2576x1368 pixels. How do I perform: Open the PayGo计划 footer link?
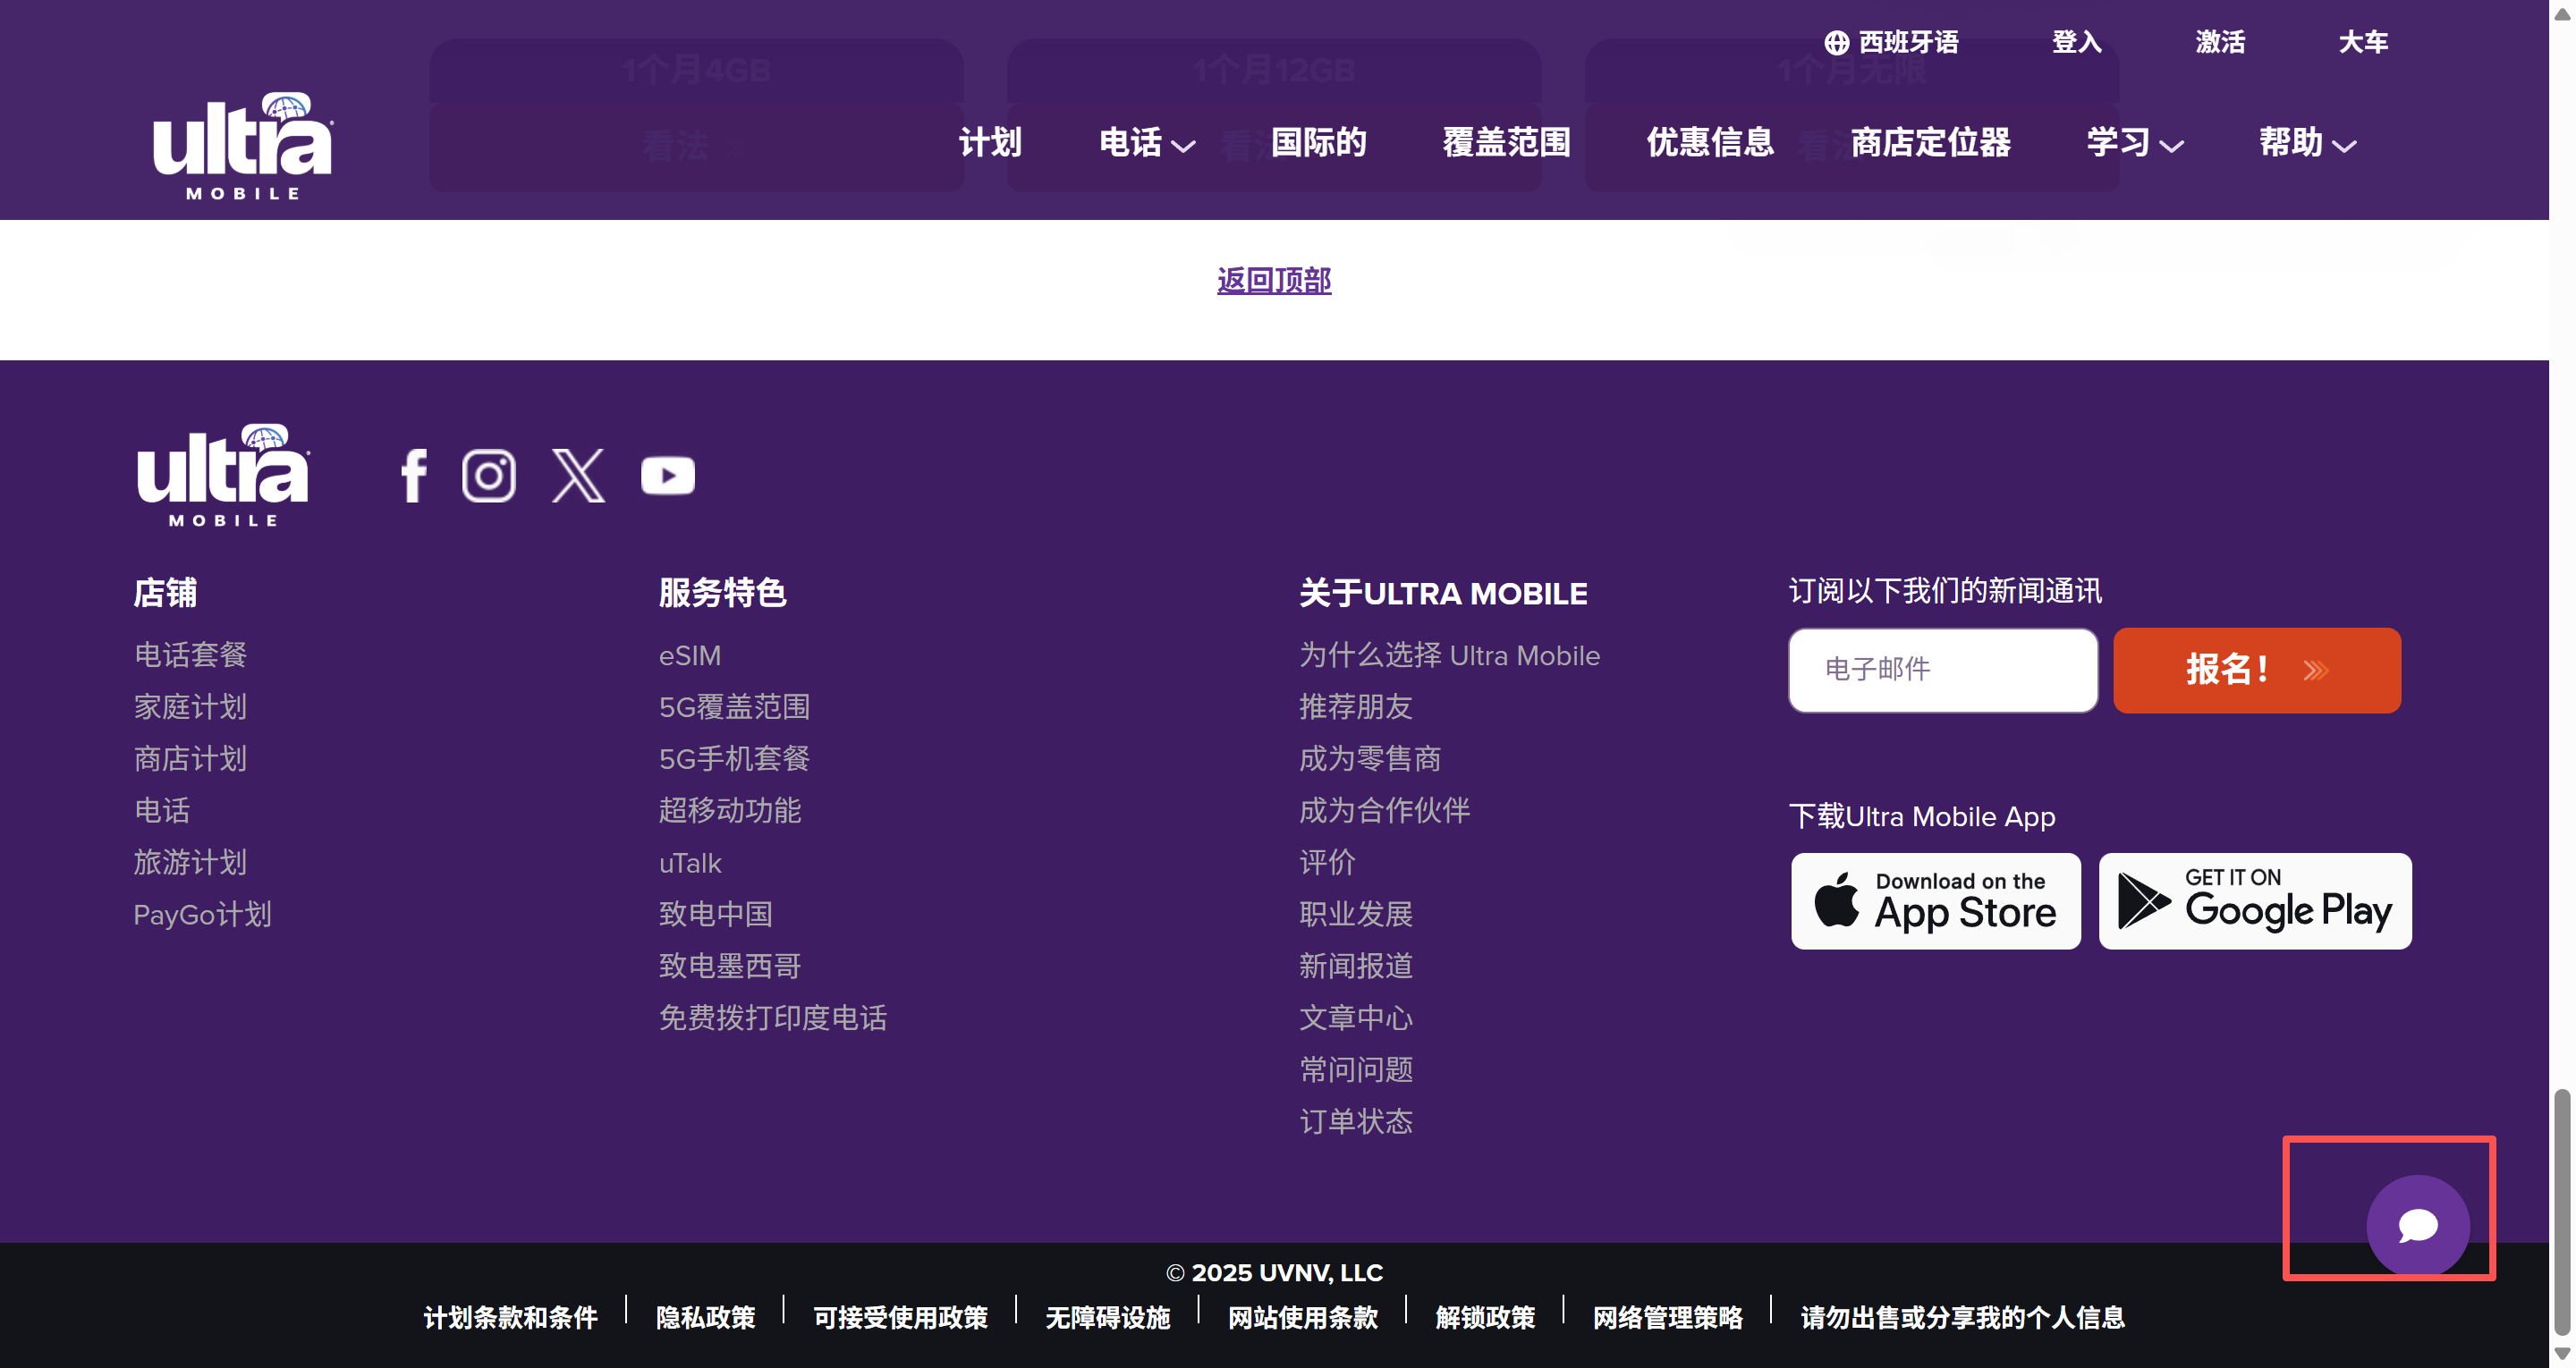pos(203,915)
